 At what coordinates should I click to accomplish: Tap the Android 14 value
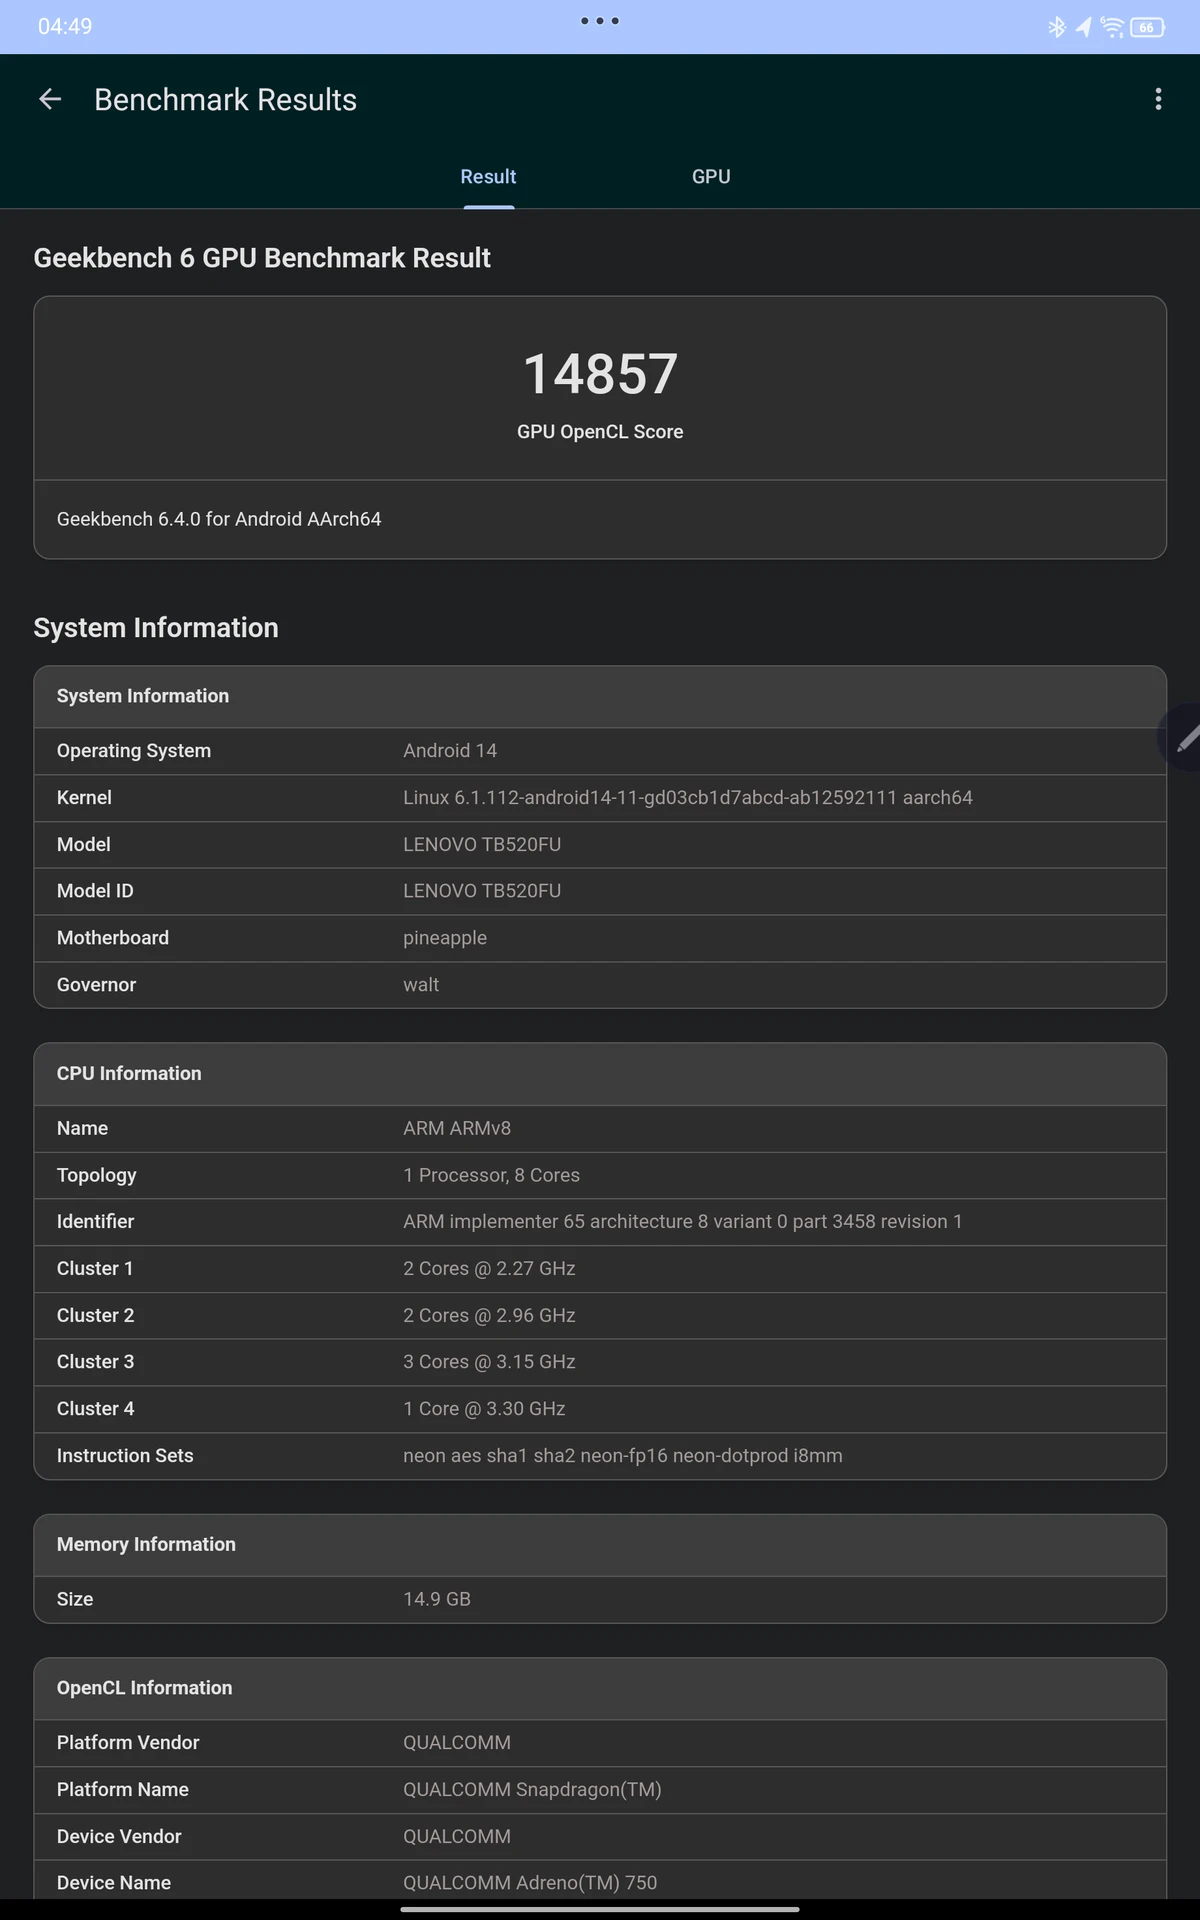[x=450, y=751]
